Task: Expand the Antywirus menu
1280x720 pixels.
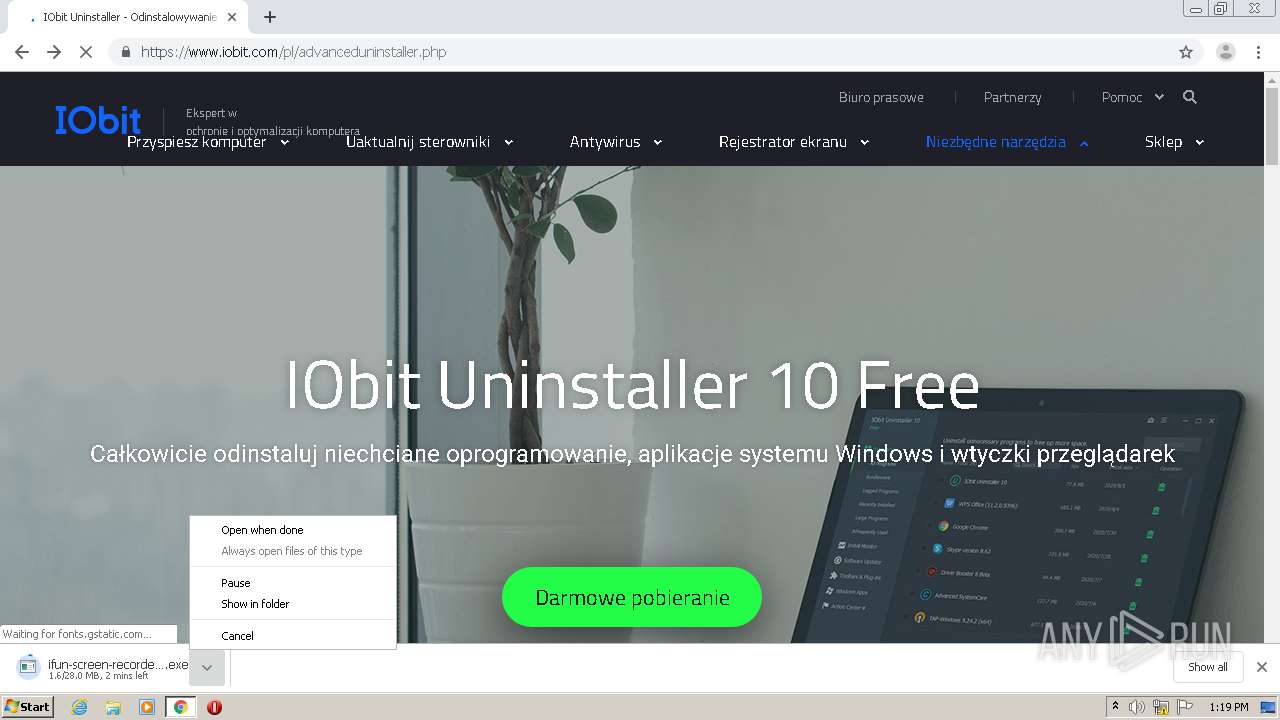Action: click(616, 142)
